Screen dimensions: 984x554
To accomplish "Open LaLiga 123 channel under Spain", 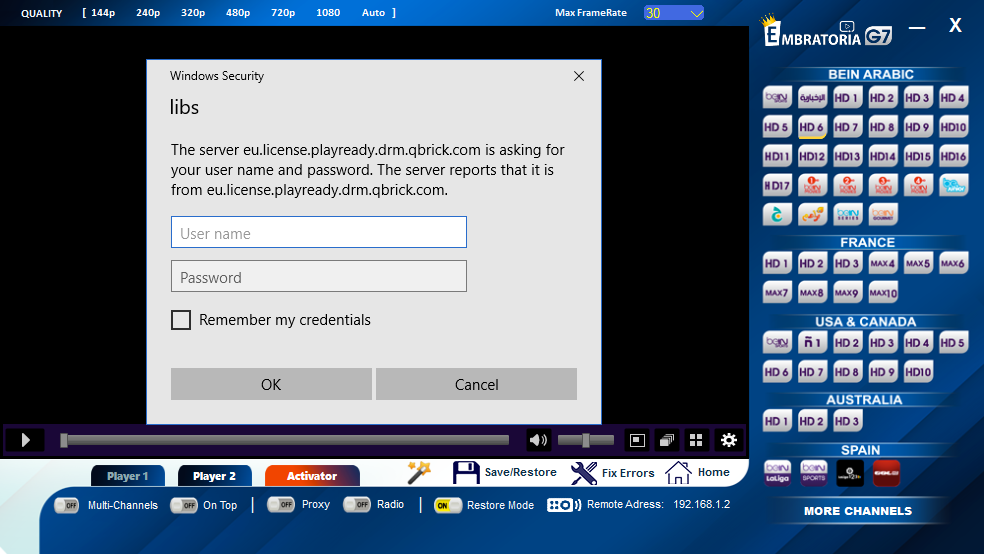I will pos(850,473).
